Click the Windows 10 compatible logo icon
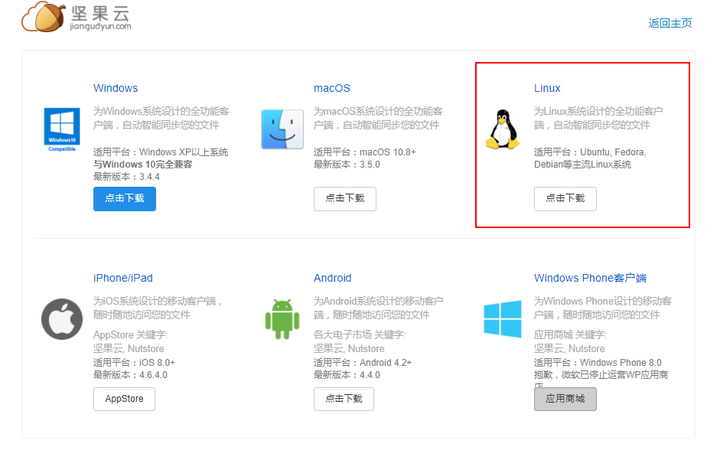This screenshot has height=460, width=720. 62,129
